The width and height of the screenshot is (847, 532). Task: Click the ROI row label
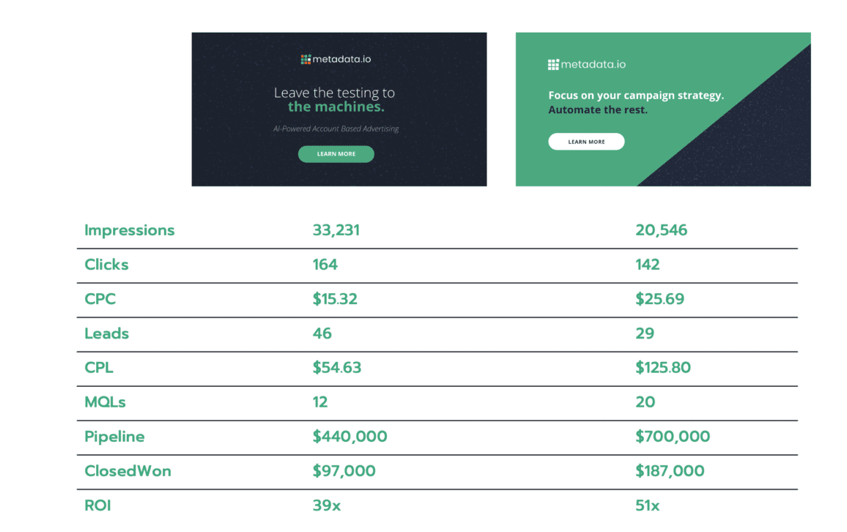[98, 505]
